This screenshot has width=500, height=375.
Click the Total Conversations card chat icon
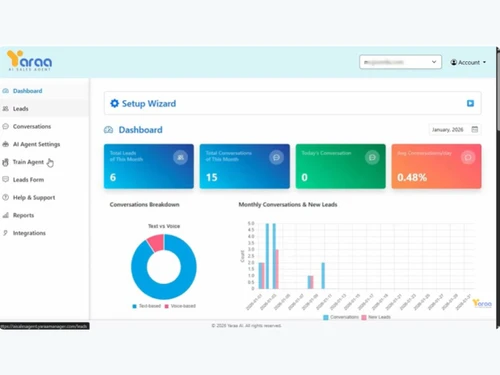tap(276, 157)
